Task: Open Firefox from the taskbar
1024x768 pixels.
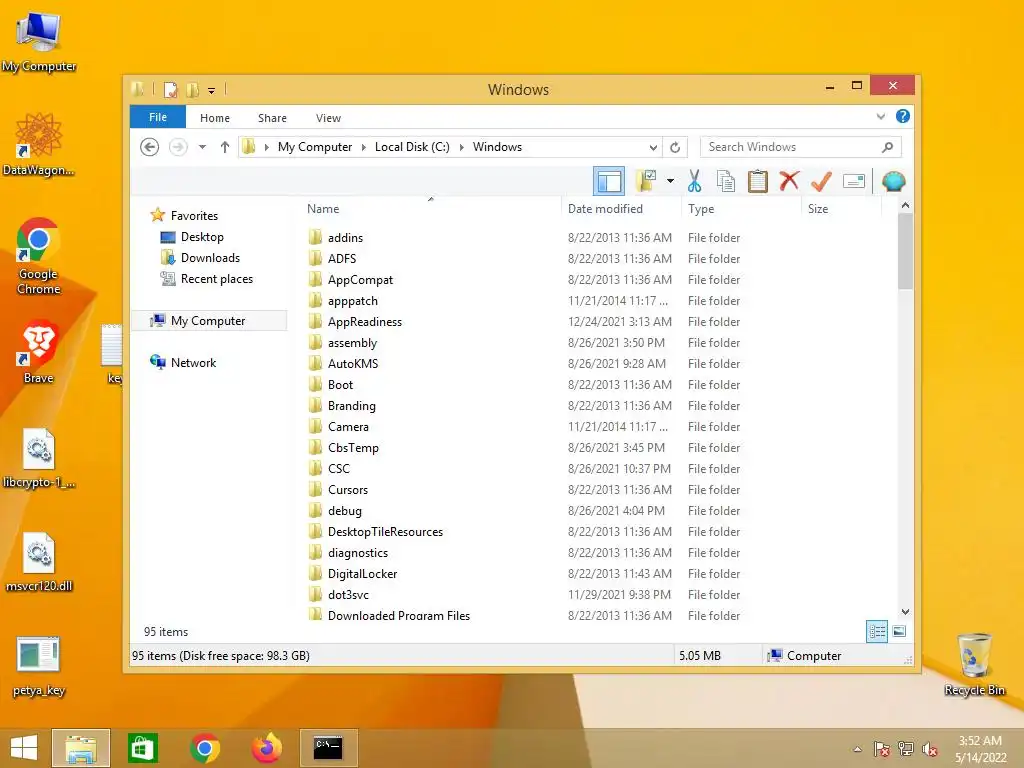Action: point(266,748)
